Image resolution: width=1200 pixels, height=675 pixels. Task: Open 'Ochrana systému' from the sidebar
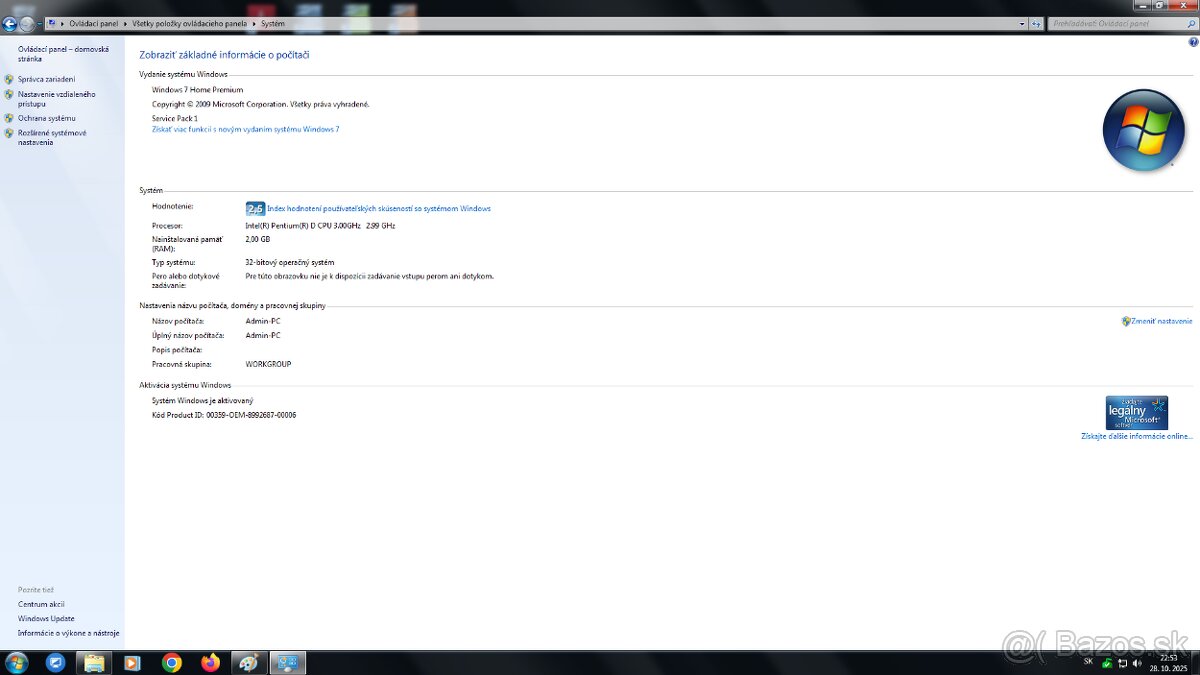(46, 118)
